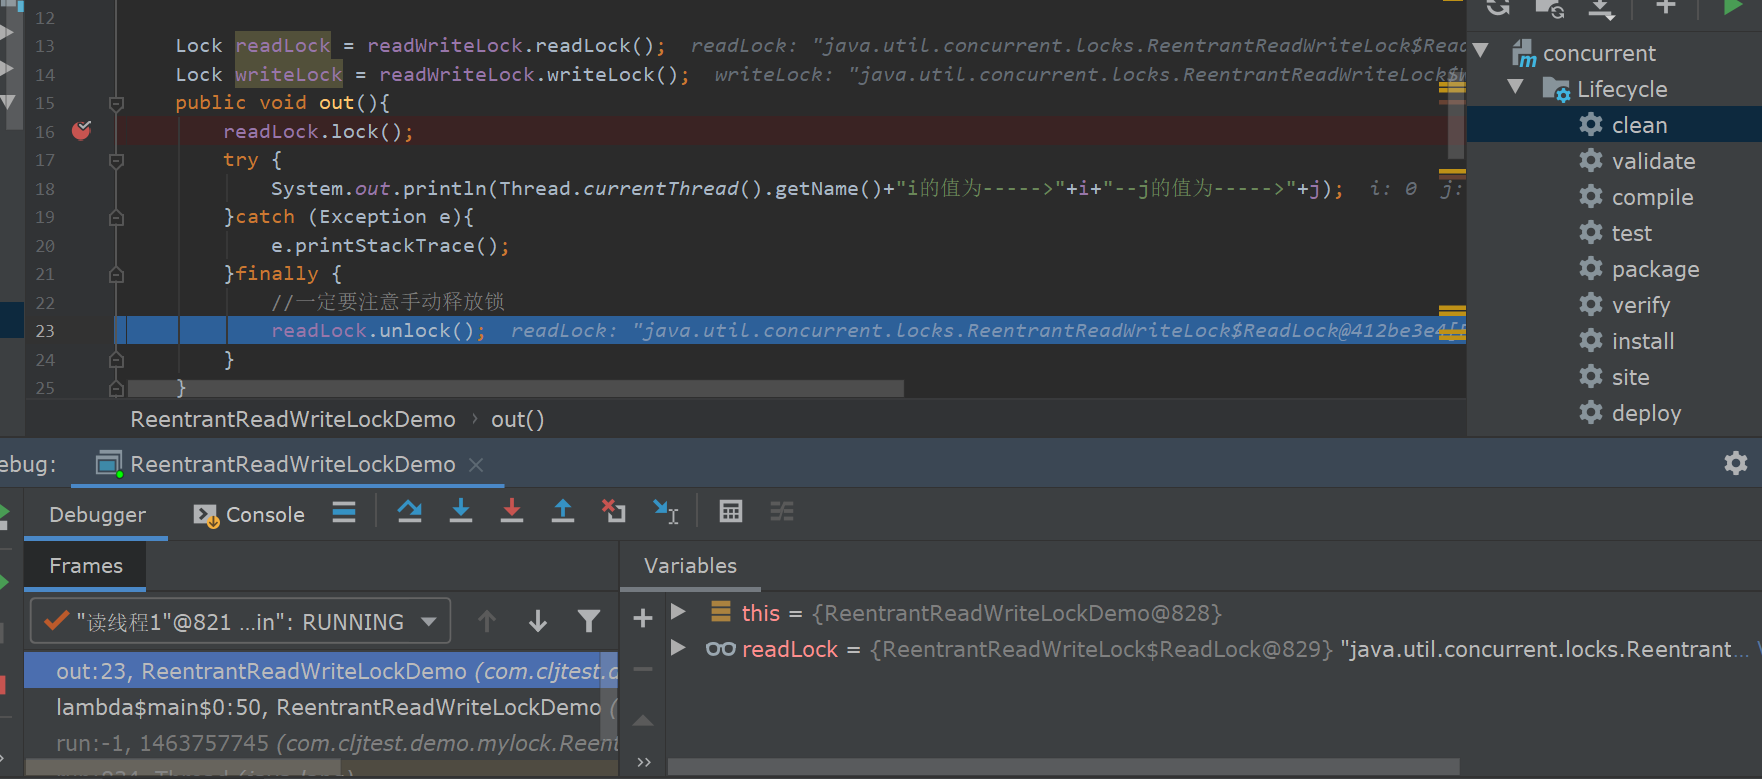Fold the try block at line 17
Screen dimensions: 1762x779
click(116, 160)
